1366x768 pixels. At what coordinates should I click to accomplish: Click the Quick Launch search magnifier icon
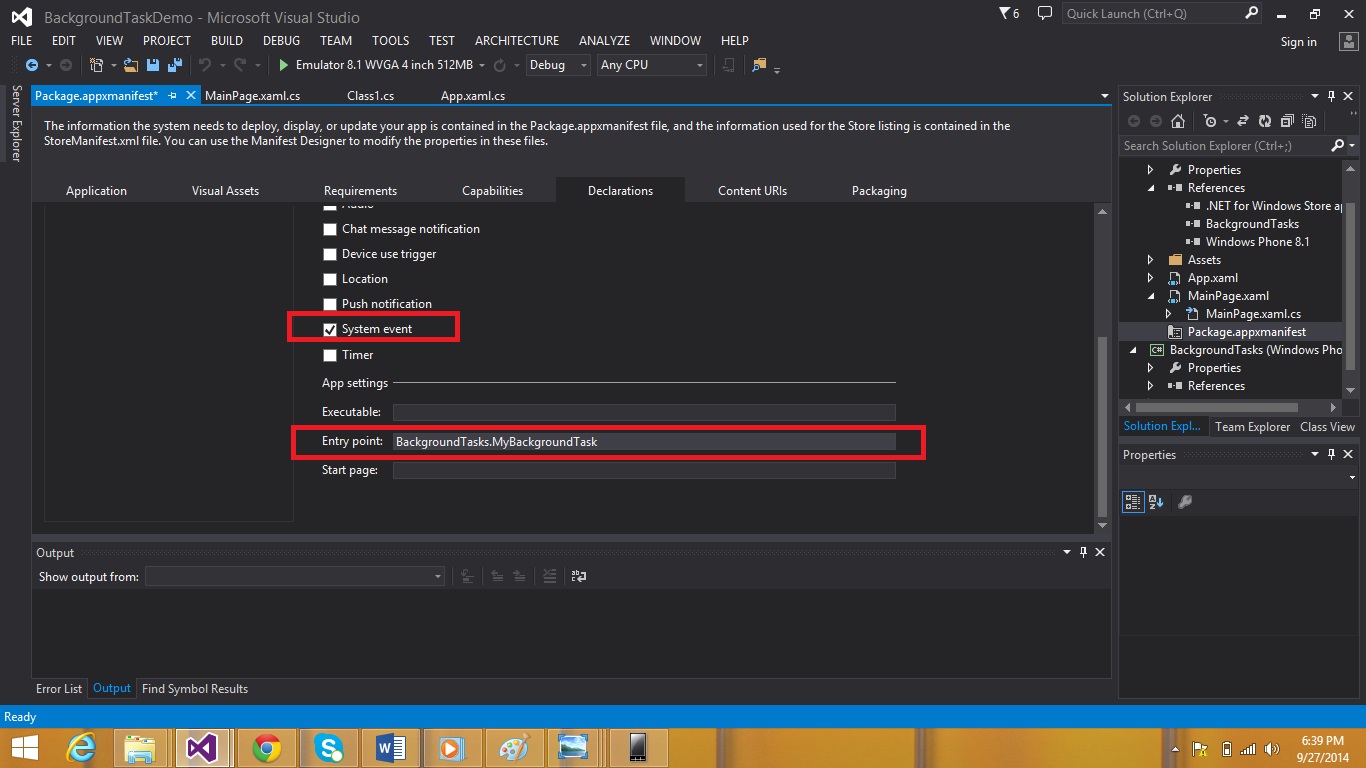tap(1252, 13)
